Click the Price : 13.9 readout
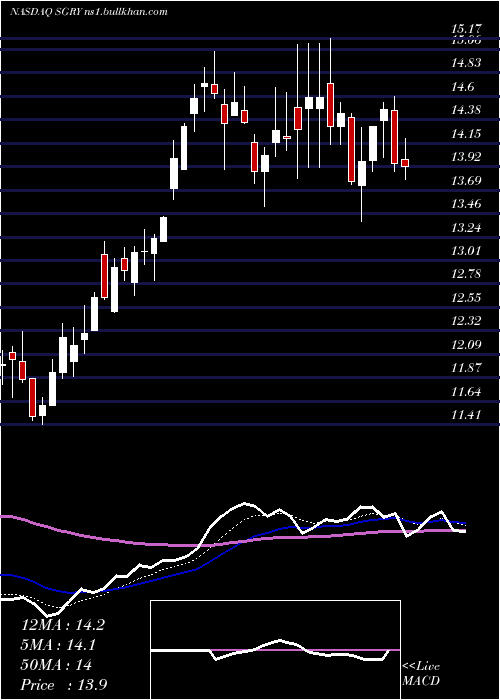Screen dimensions: 500x700 pyautogui.click(x=64, y=685)
